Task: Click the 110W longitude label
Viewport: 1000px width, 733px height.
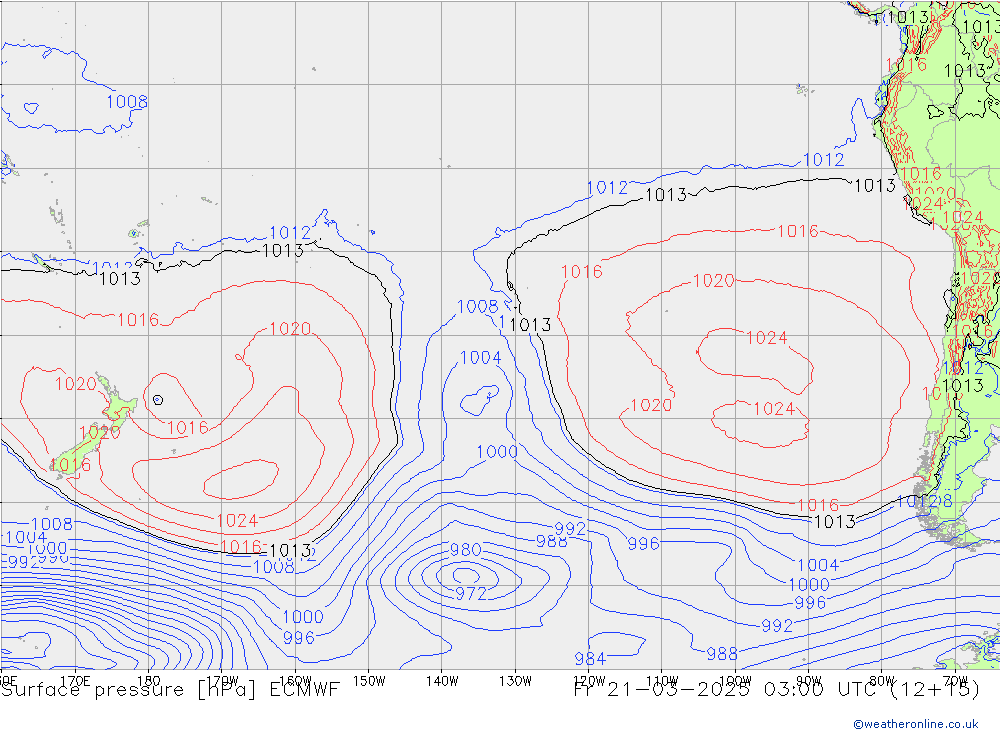Action: pyautogui.click(x=662, y=681)
